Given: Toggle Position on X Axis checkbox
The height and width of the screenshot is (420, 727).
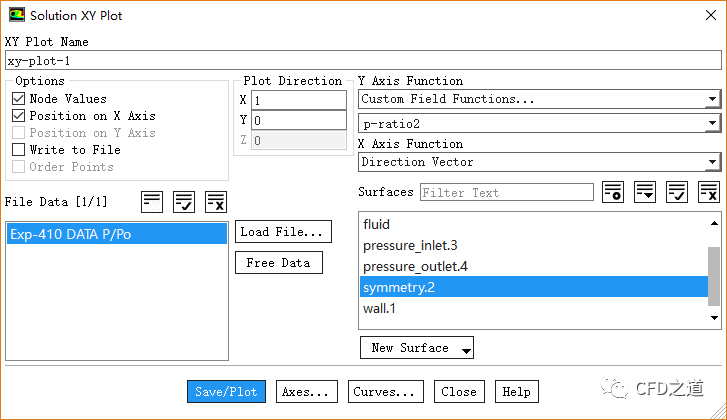Looking at the screenshot, I should click(x=19, y=116).
